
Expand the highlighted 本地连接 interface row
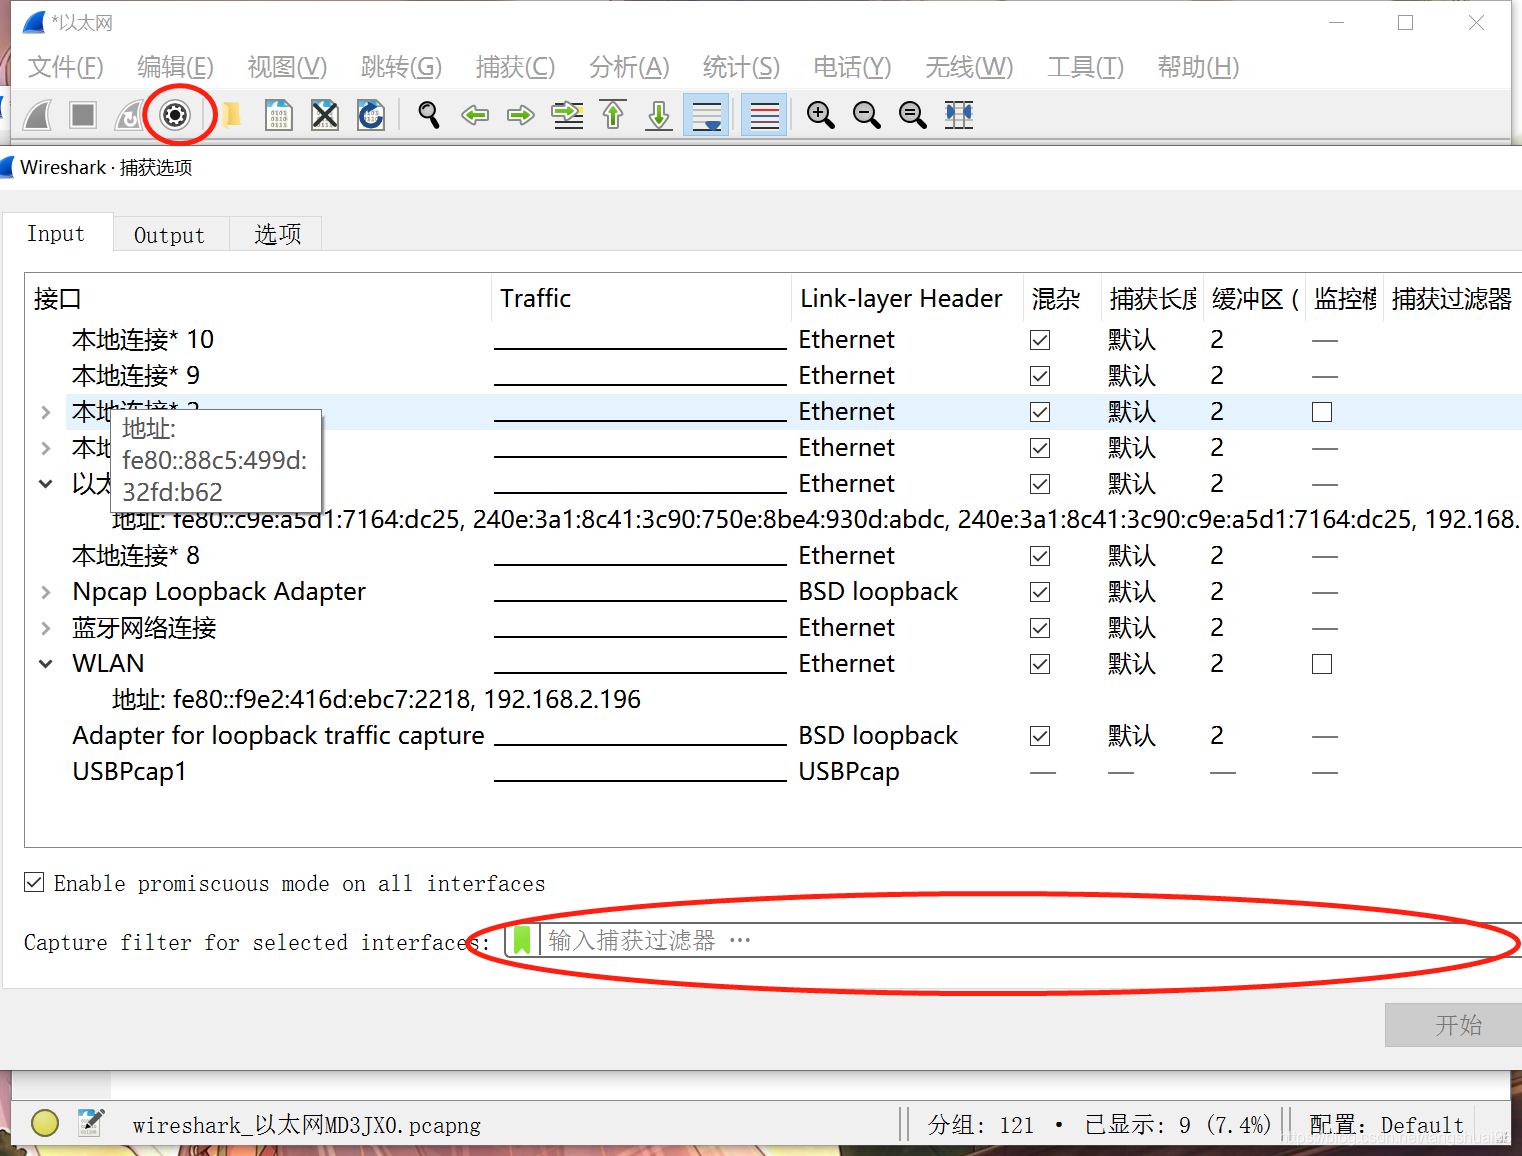coord(46,412)
